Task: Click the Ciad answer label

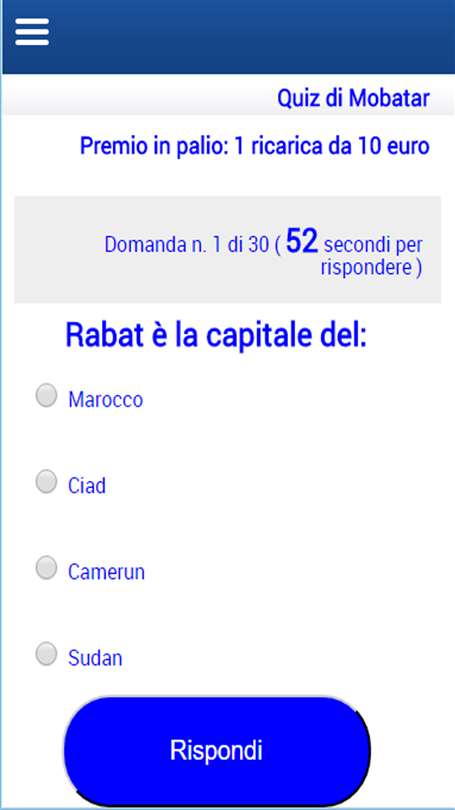Action: click(x=87, y=486)
